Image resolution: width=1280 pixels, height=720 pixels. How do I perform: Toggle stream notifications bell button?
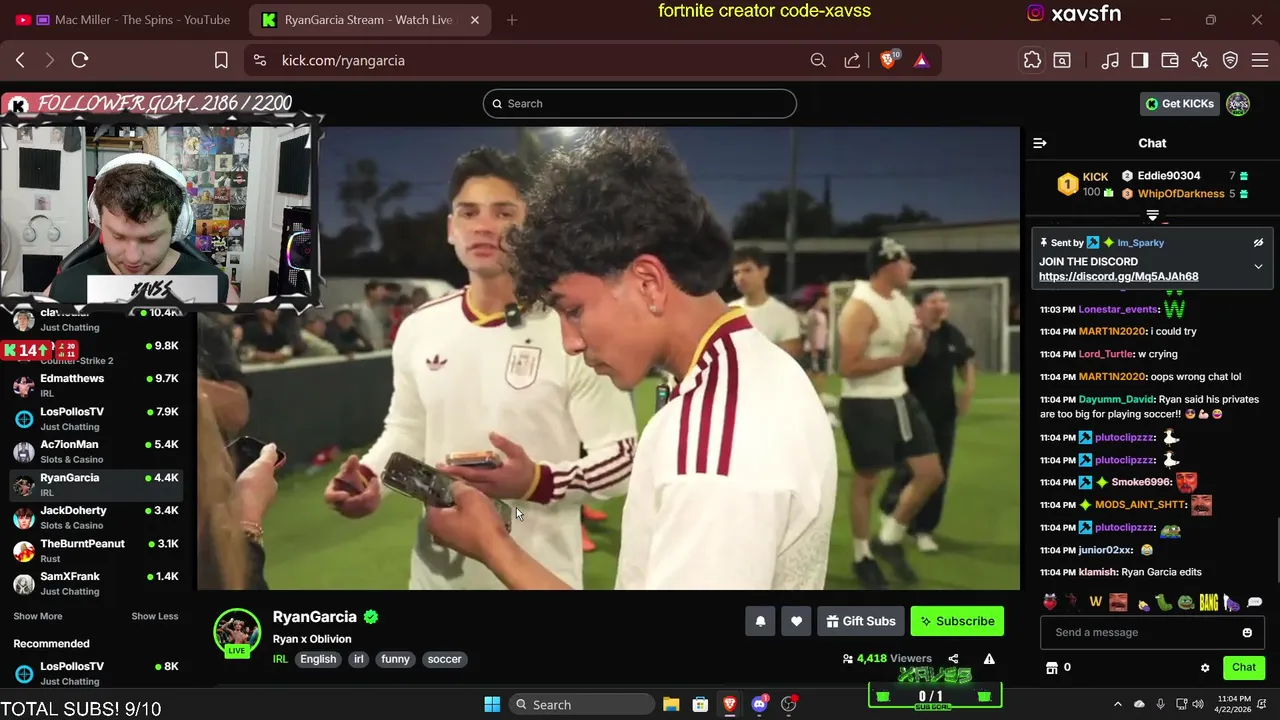[760, 621]
